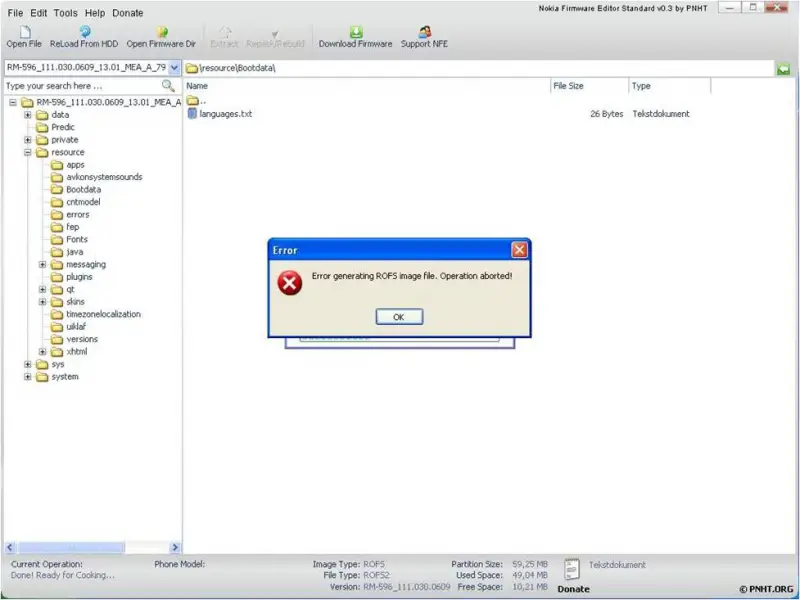Expand the qt folder node
Viewport: 800px width, 600px height.
[x=43, y=289]
